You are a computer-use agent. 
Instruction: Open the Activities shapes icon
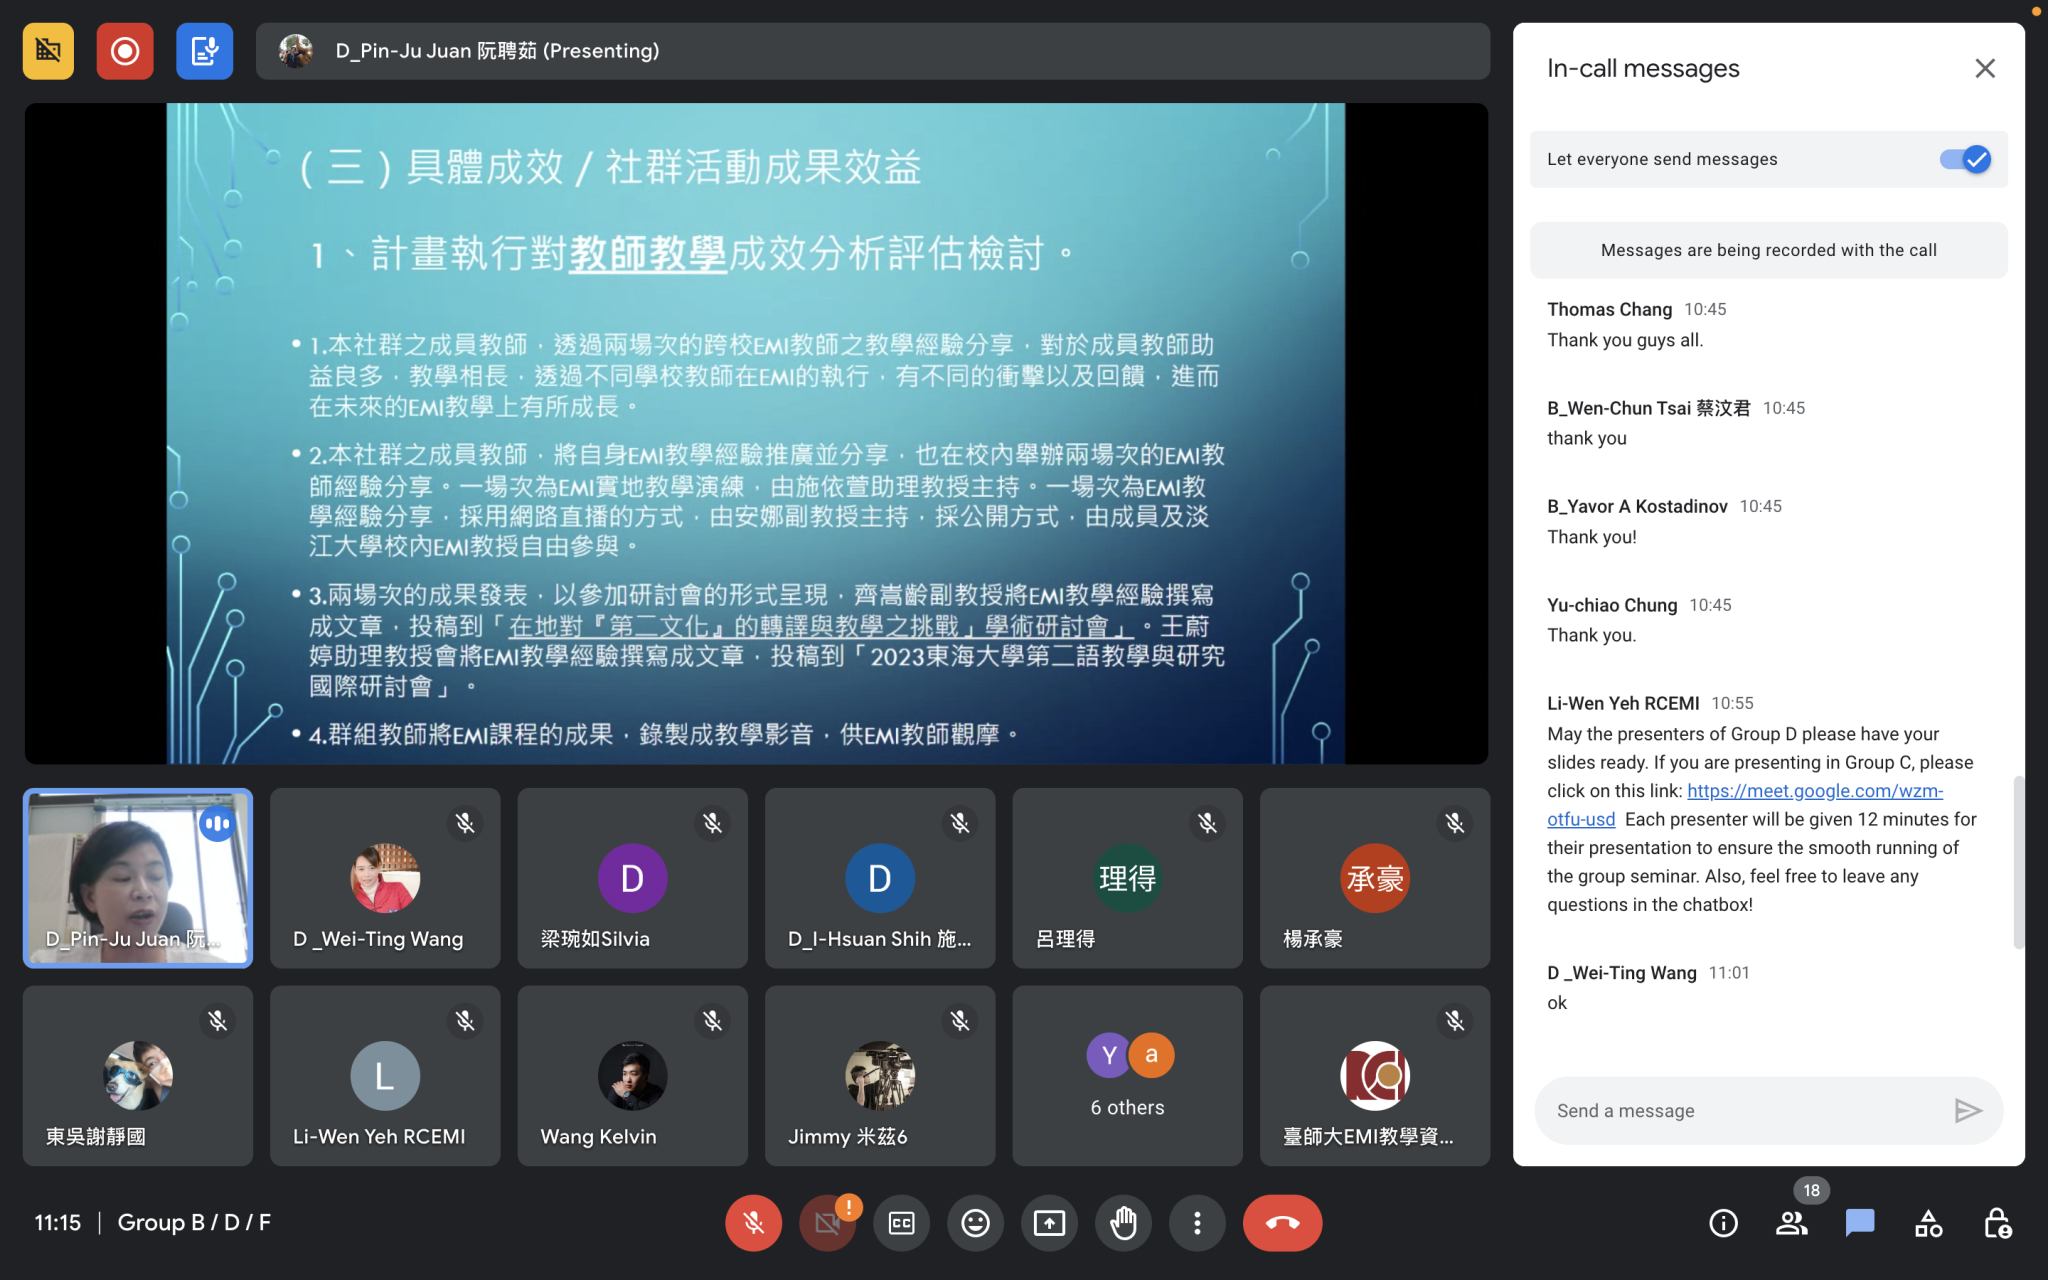click(x=1928, y=1223)
